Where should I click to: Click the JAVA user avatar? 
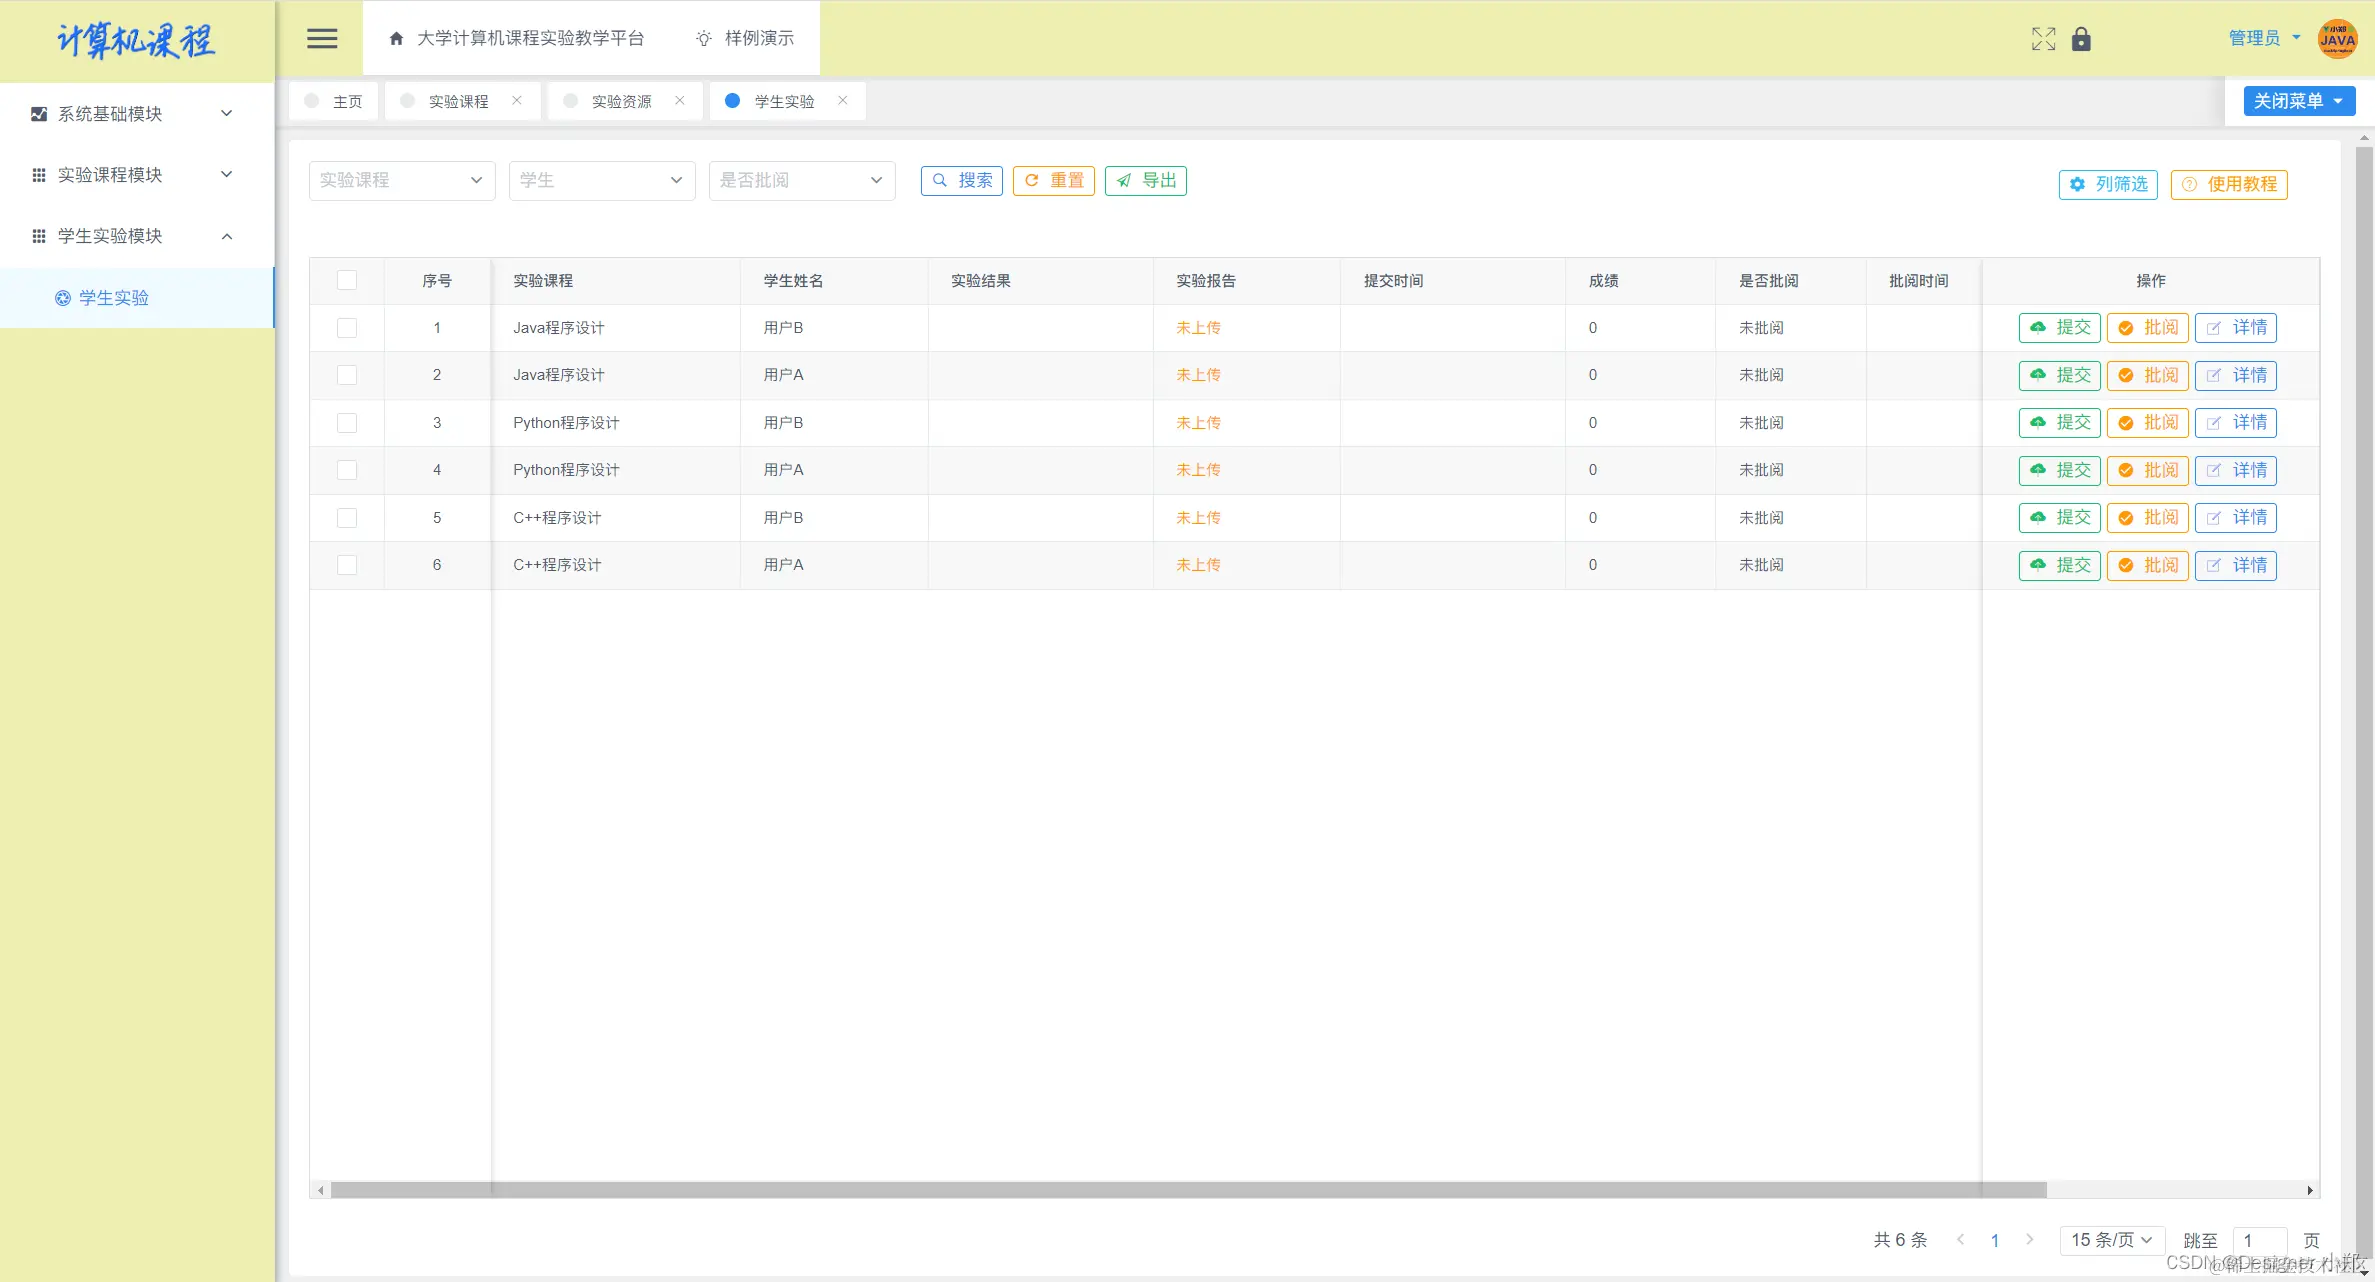point(2337,39)
